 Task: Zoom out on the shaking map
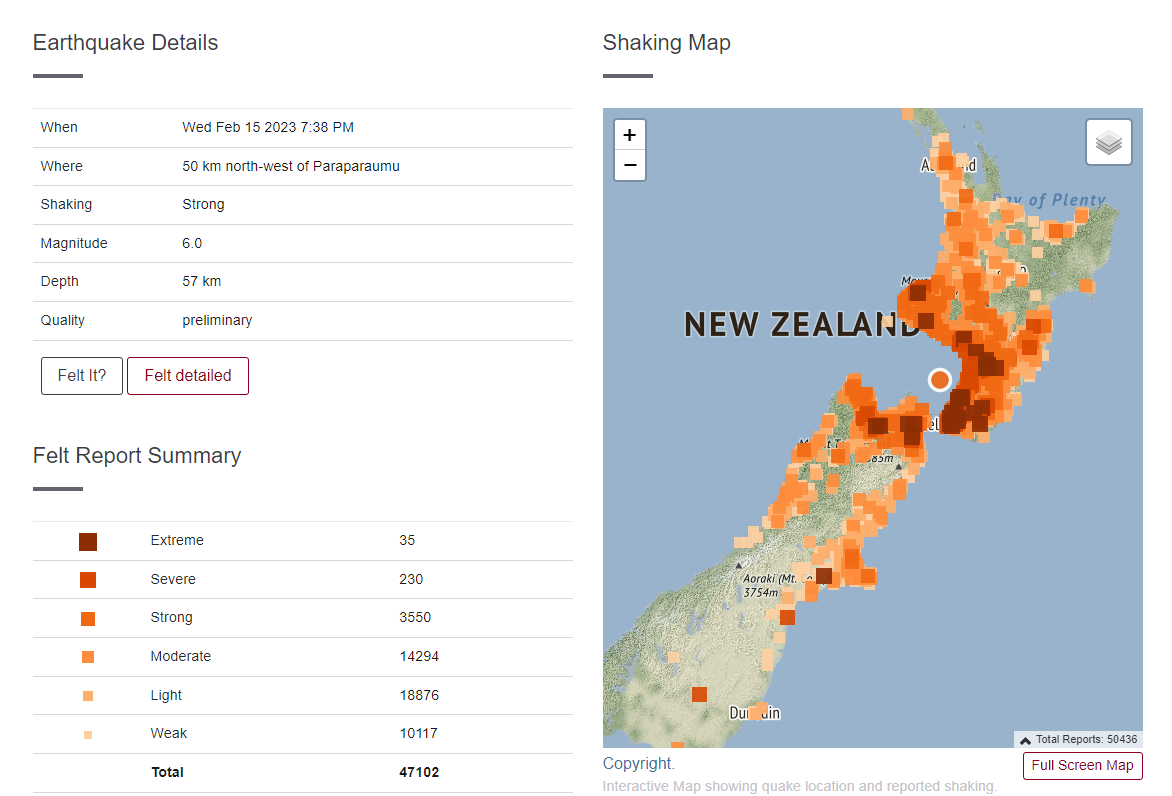629,165
